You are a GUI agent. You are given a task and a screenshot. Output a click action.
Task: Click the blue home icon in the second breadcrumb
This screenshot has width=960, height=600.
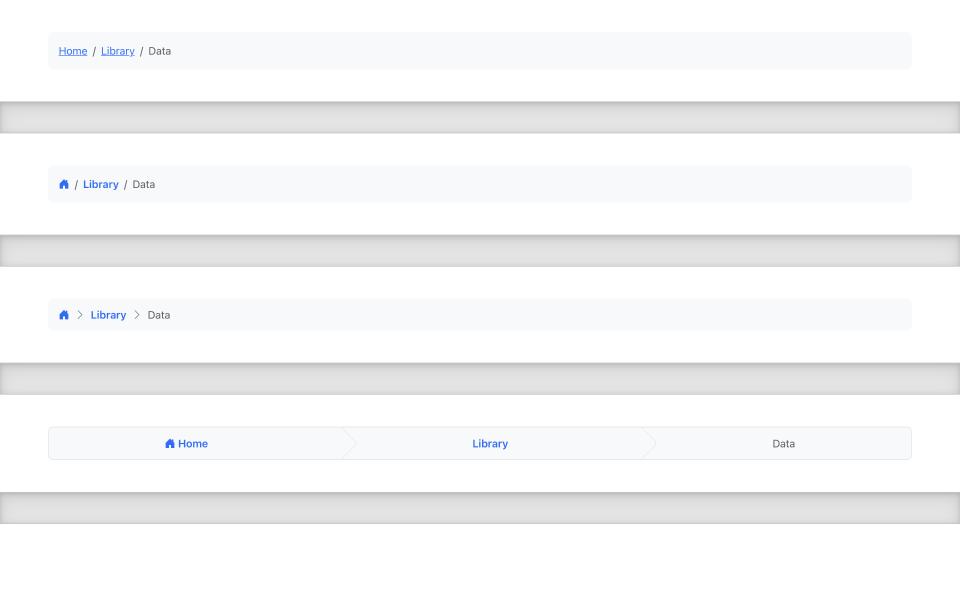click(63, 184)
